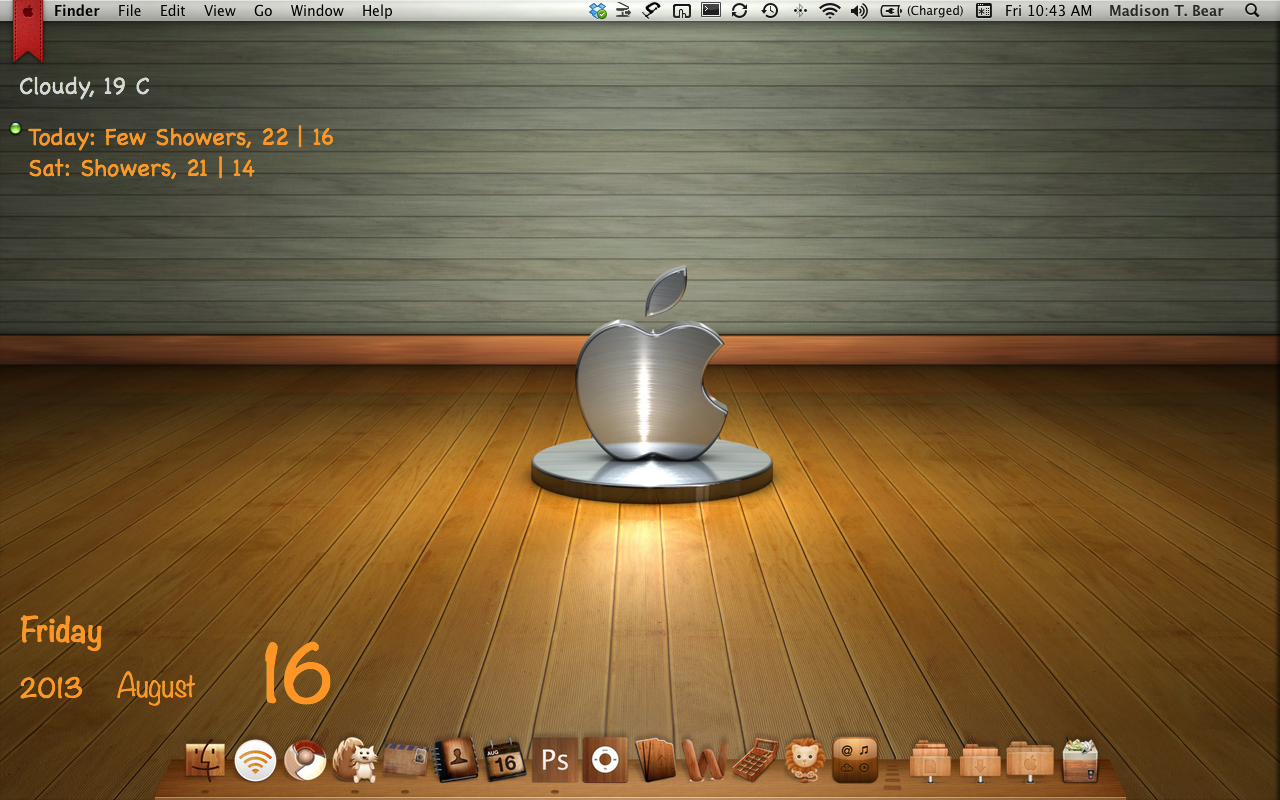Viewport: 1280px width, 800px height.
Task: Click the ladder-like menu bar icon
Action: click(x=623, y=11)
